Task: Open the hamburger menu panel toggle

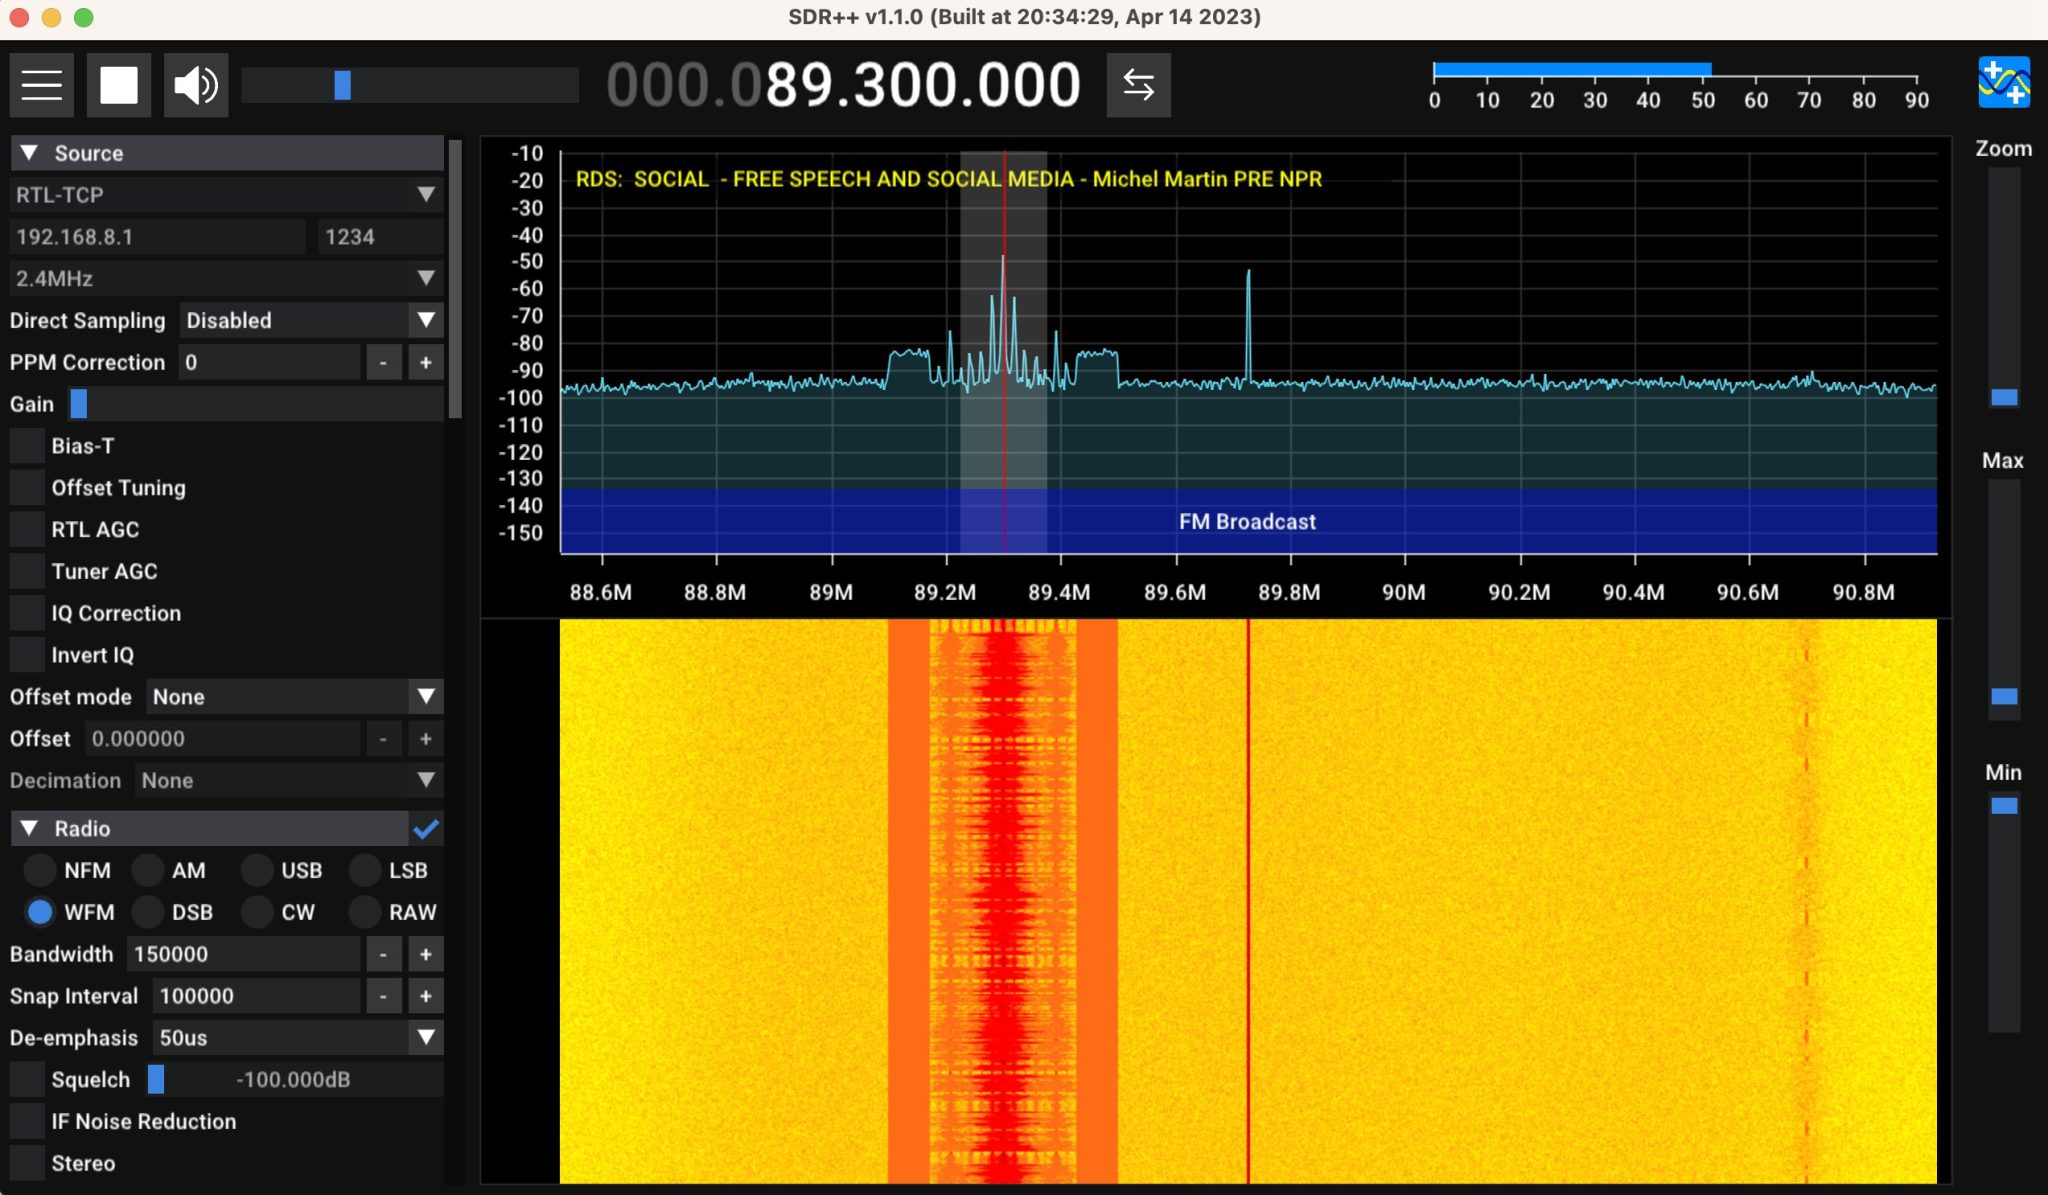Action: 42,85
